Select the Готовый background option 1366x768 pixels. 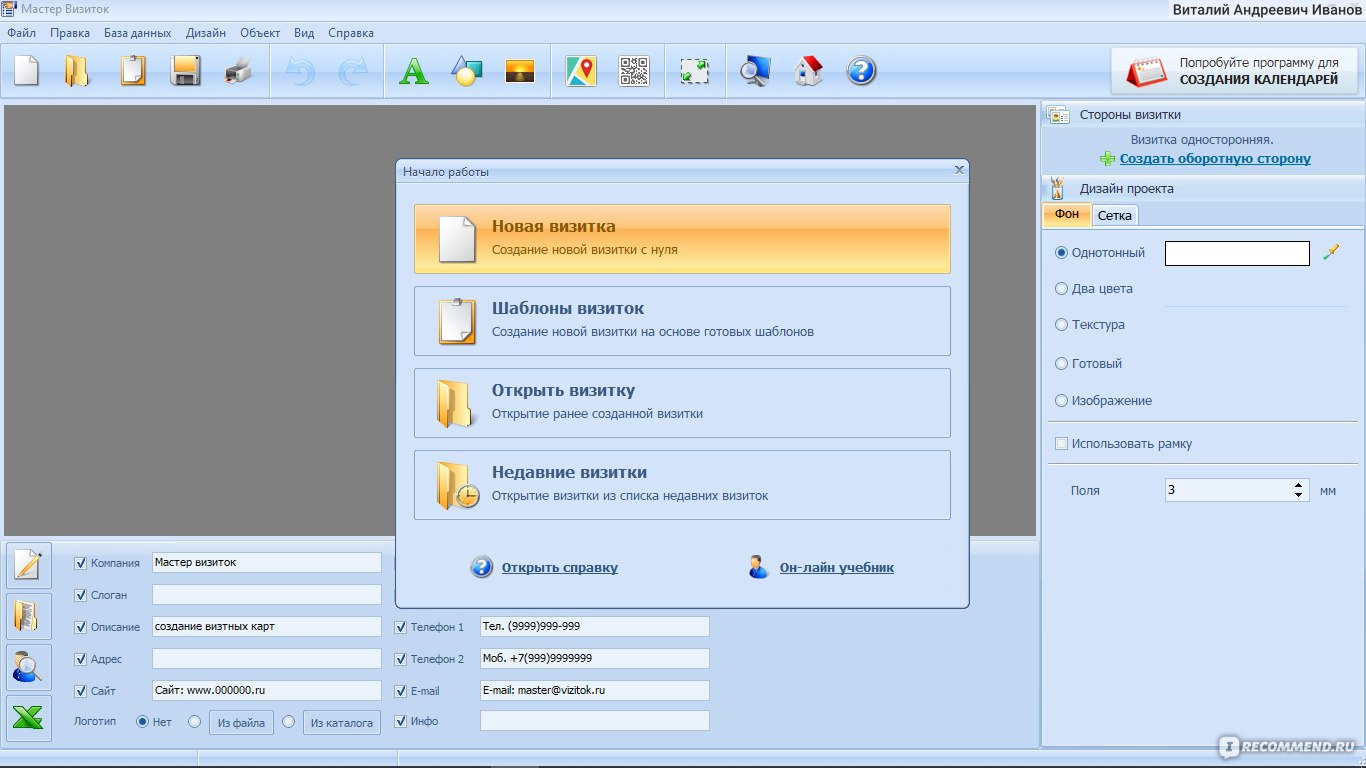click(1062, 364)
